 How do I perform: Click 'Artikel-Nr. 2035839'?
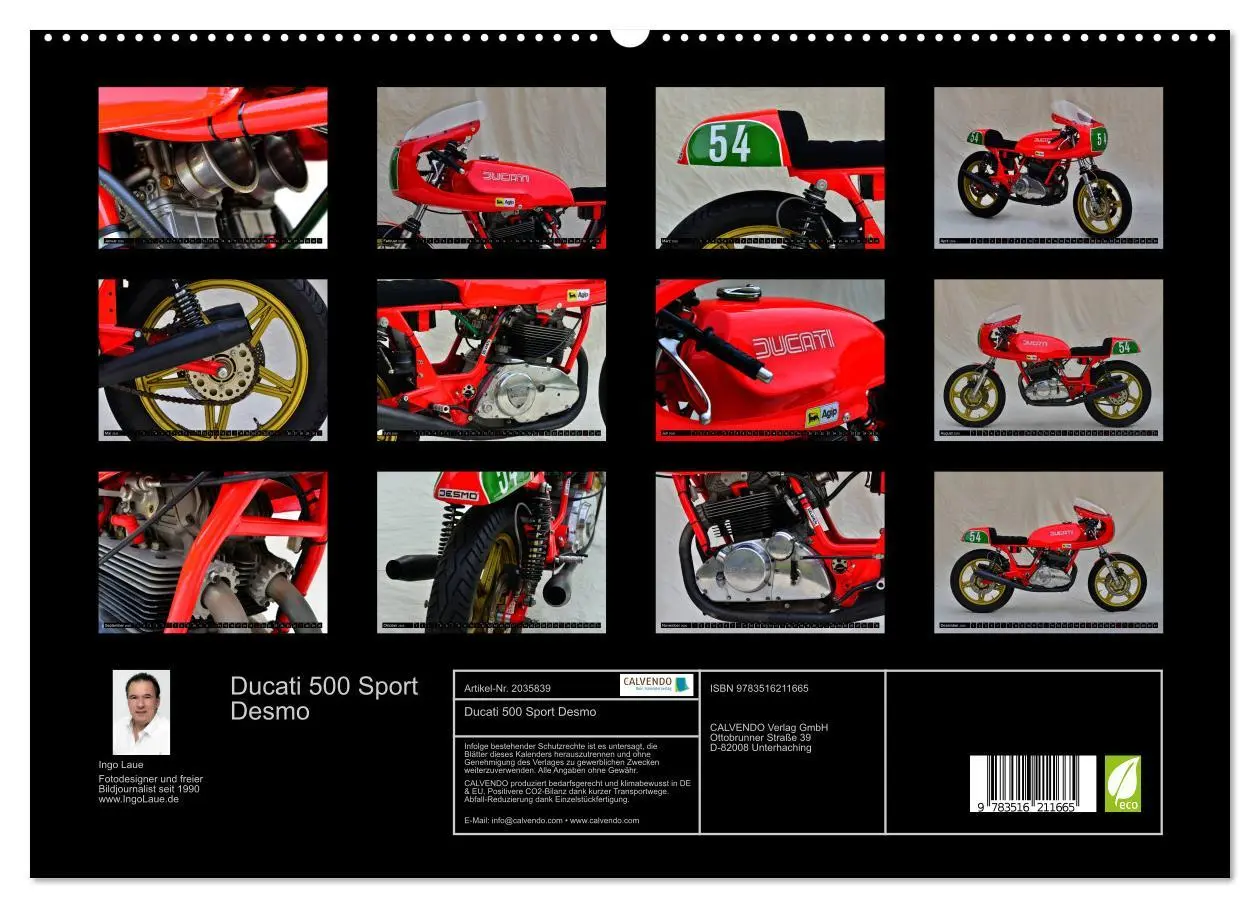click(508, 688)
